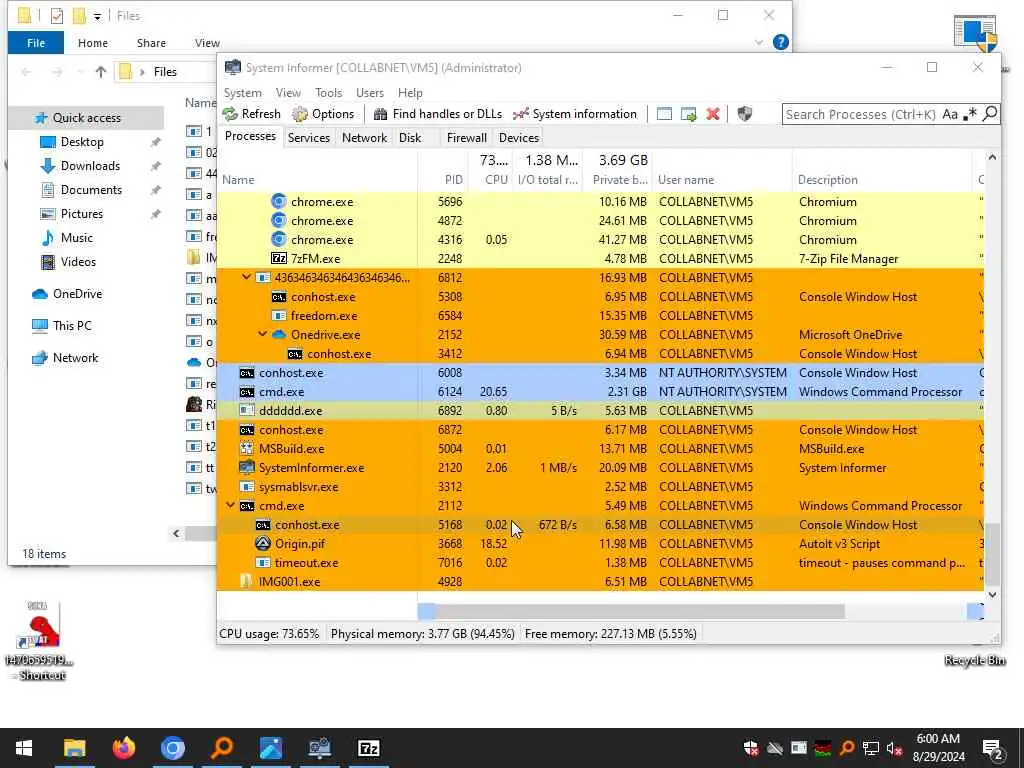Screen dimensions: 1024x768
Task: Open Find handles or DLLs
Action: (x=438, y=114)
